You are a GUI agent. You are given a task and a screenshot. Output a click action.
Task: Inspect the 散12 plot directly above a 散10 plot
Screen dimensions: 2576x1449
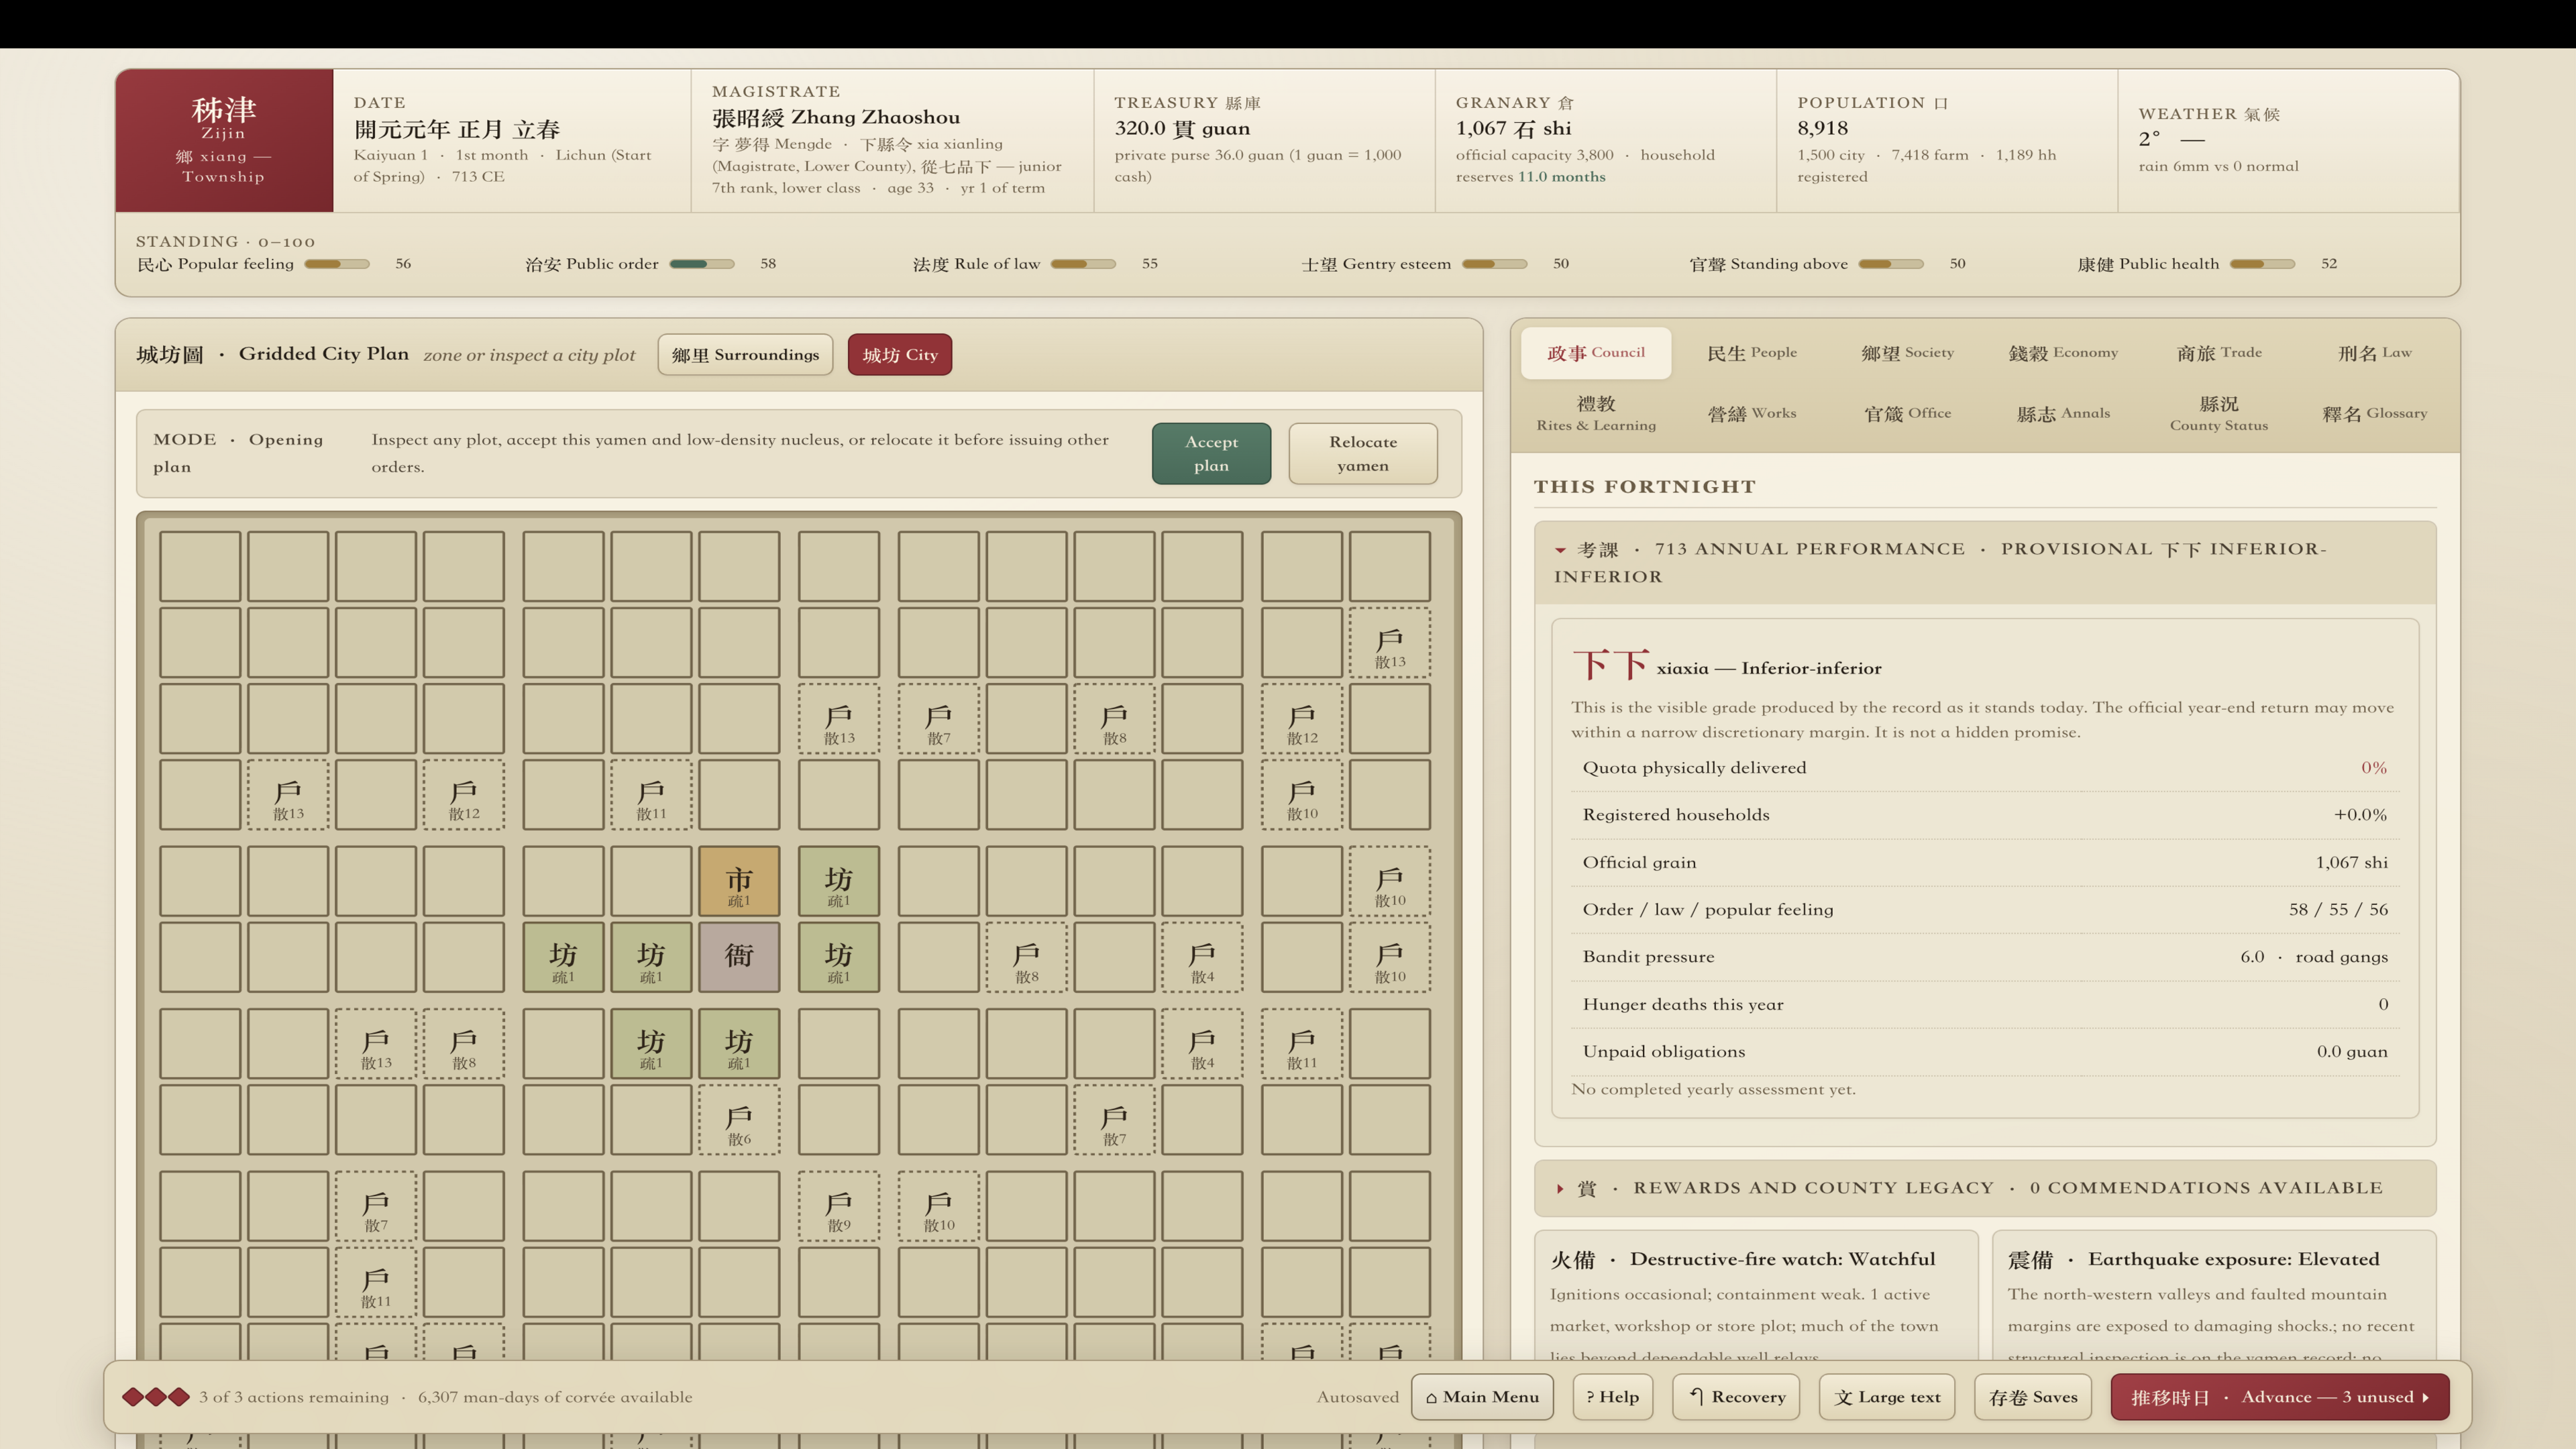click(1302, 718)
